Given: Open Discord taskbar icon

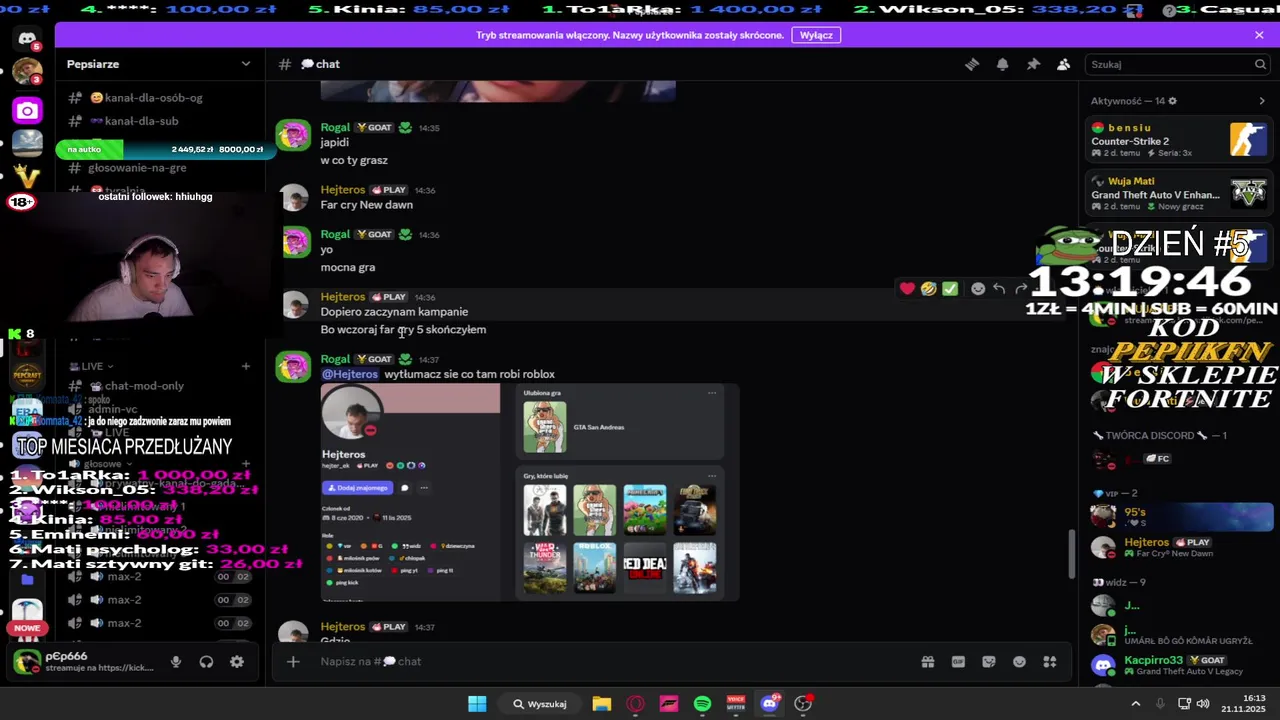Looking at the screenshot, I should point(769,704).
